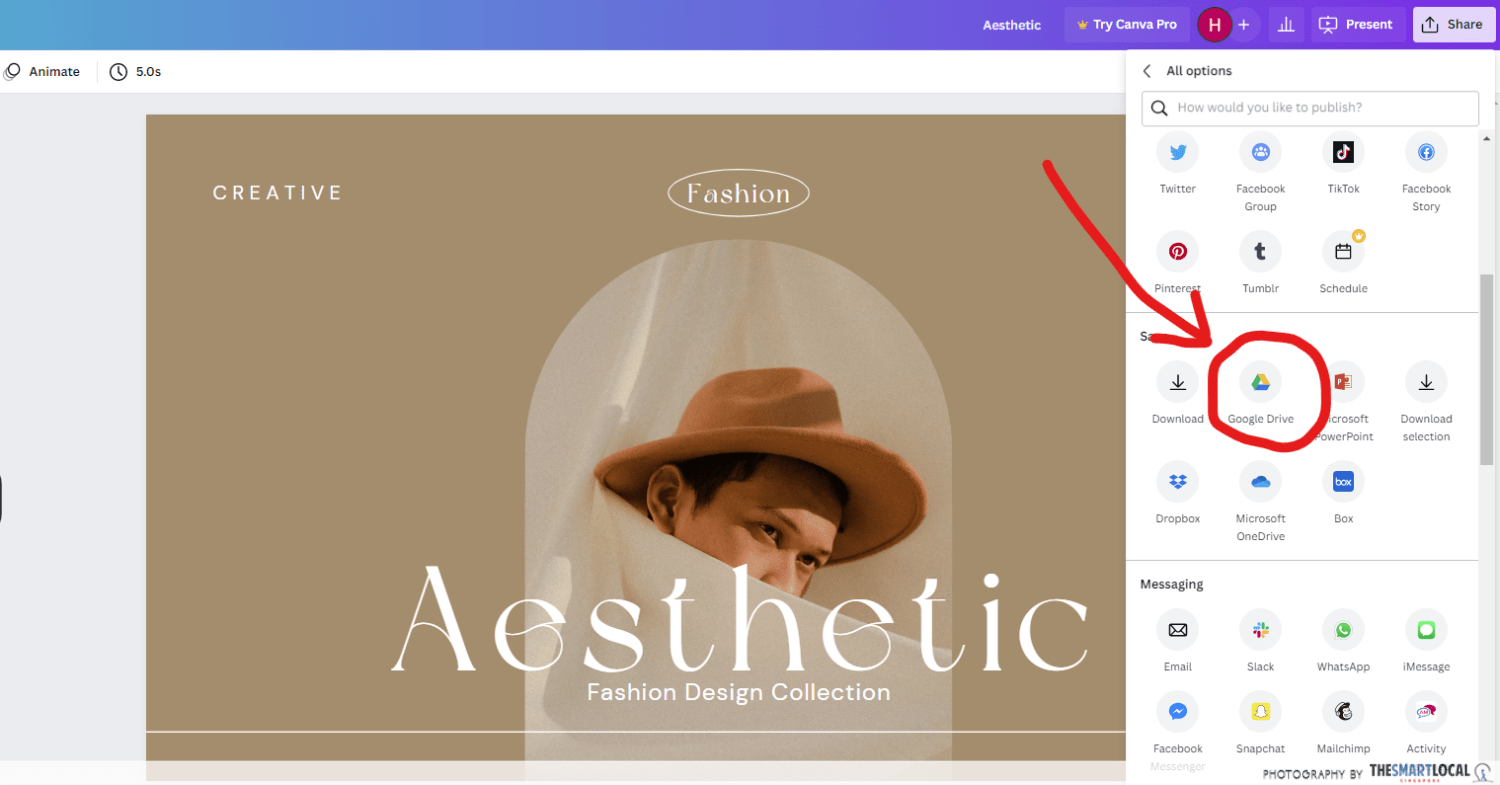Change the 5.0s slide duration
Screen dimensions: 1500x785
[135, 72]
